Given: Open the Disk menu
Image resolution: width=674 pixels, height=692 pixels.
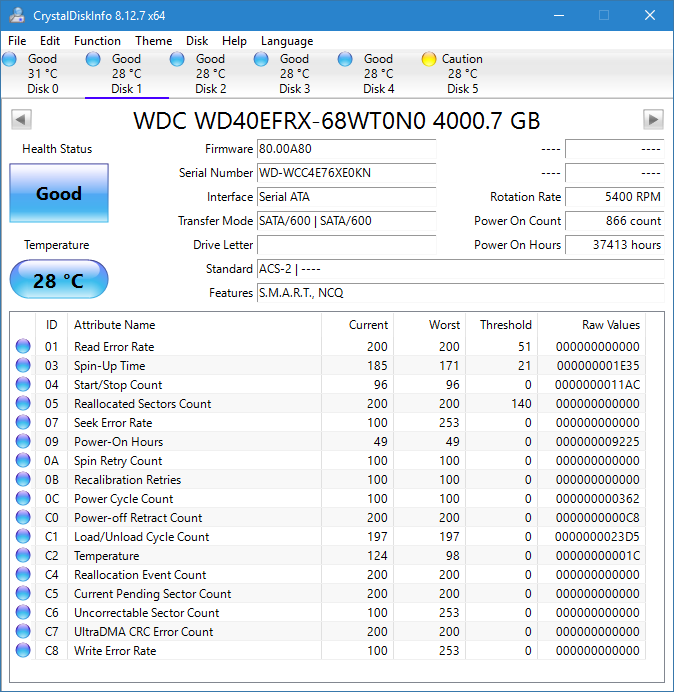Looking at the screenshot, I should coord(197,41).
